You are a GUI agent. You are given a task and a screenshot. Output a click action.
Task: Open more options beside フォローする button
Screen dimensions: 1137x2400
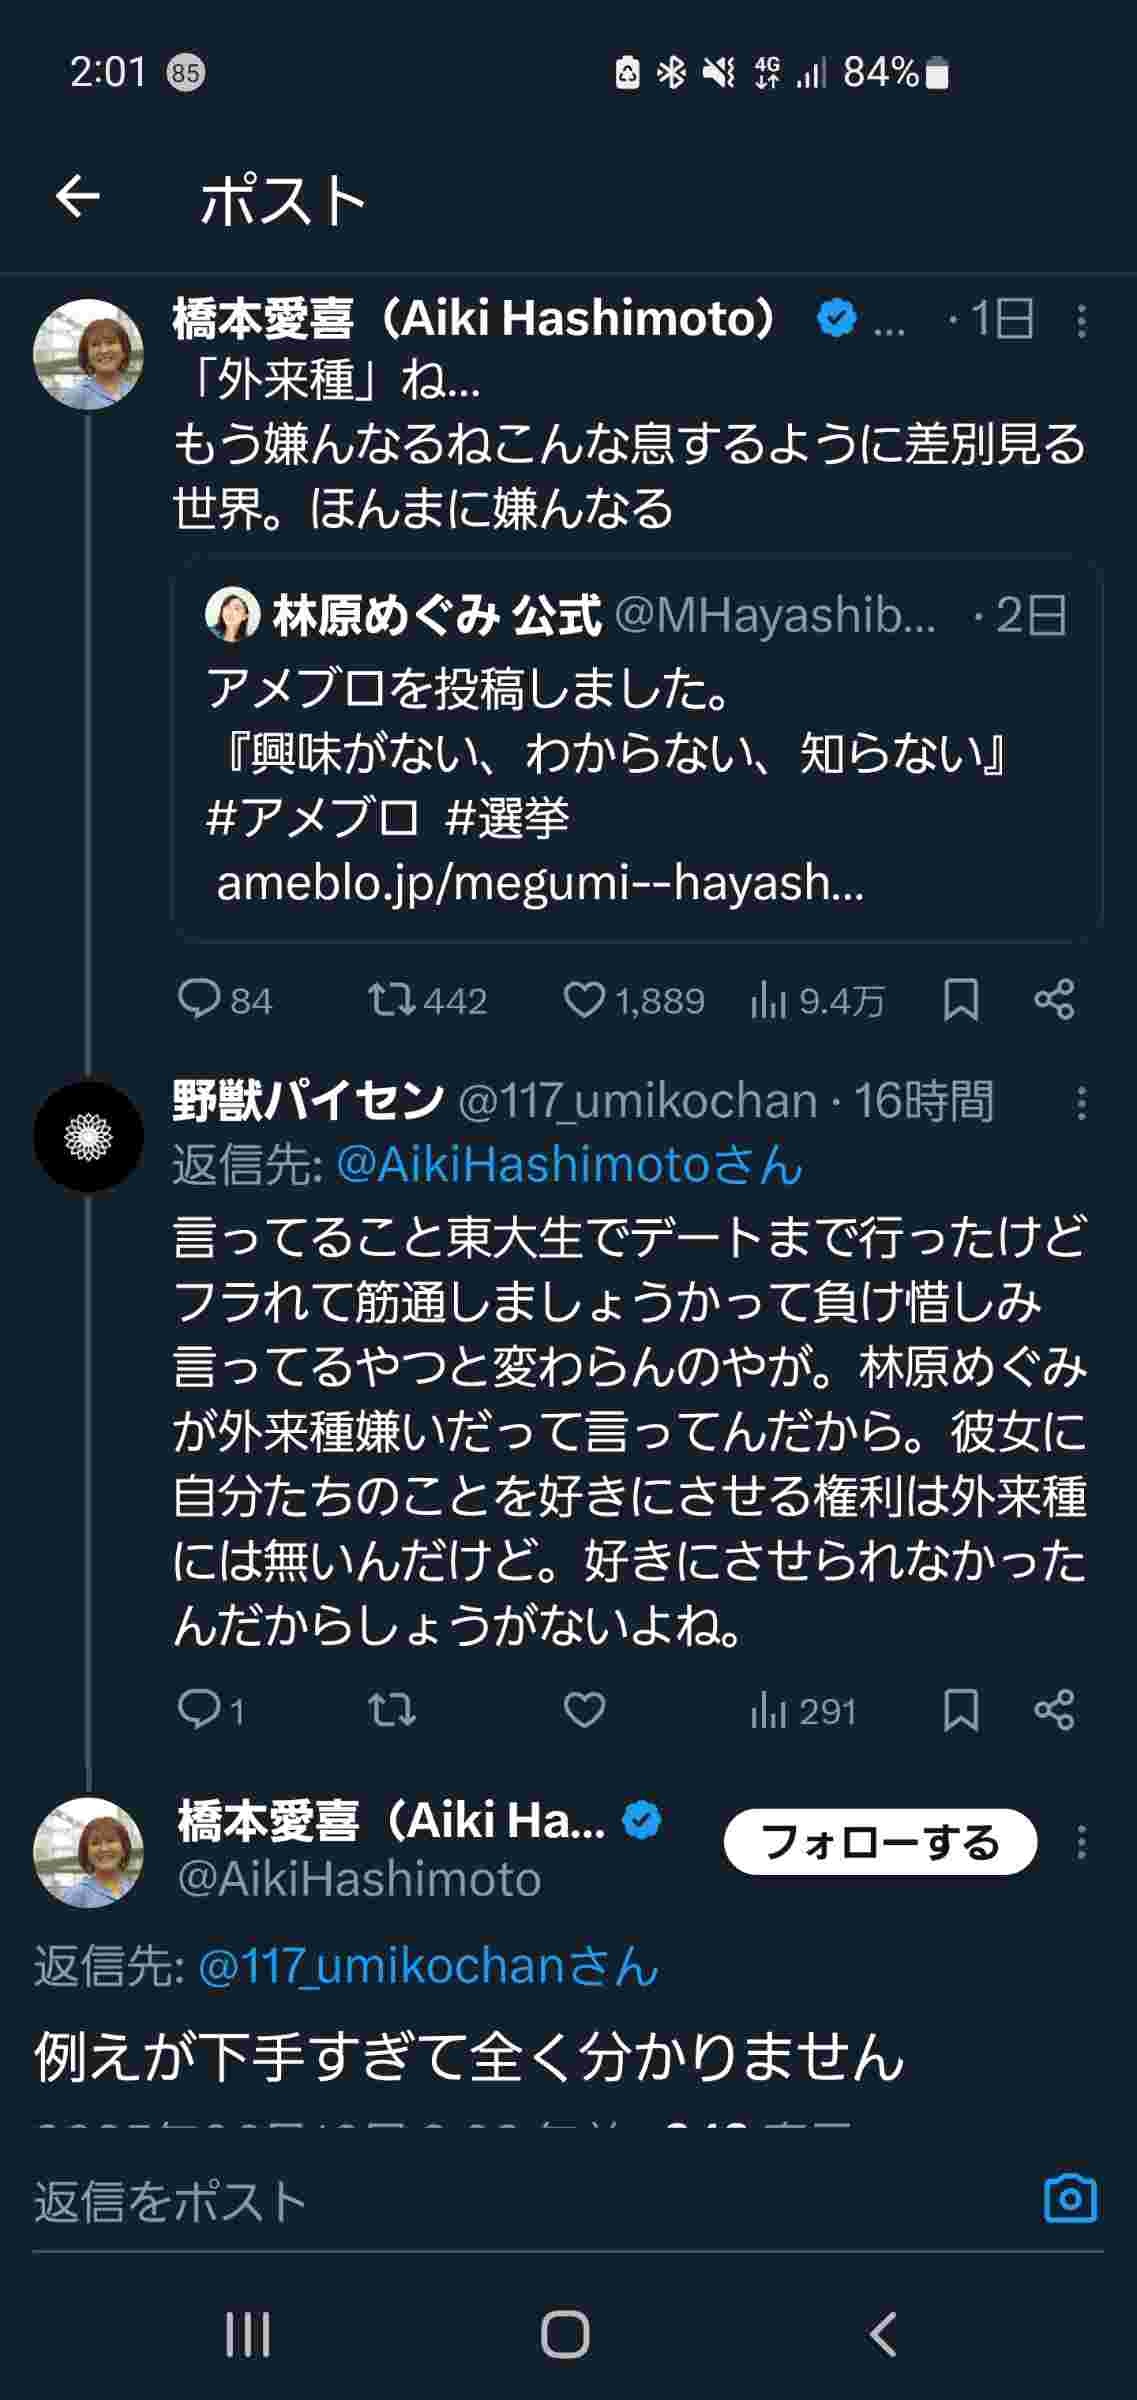point(1081,1842)
